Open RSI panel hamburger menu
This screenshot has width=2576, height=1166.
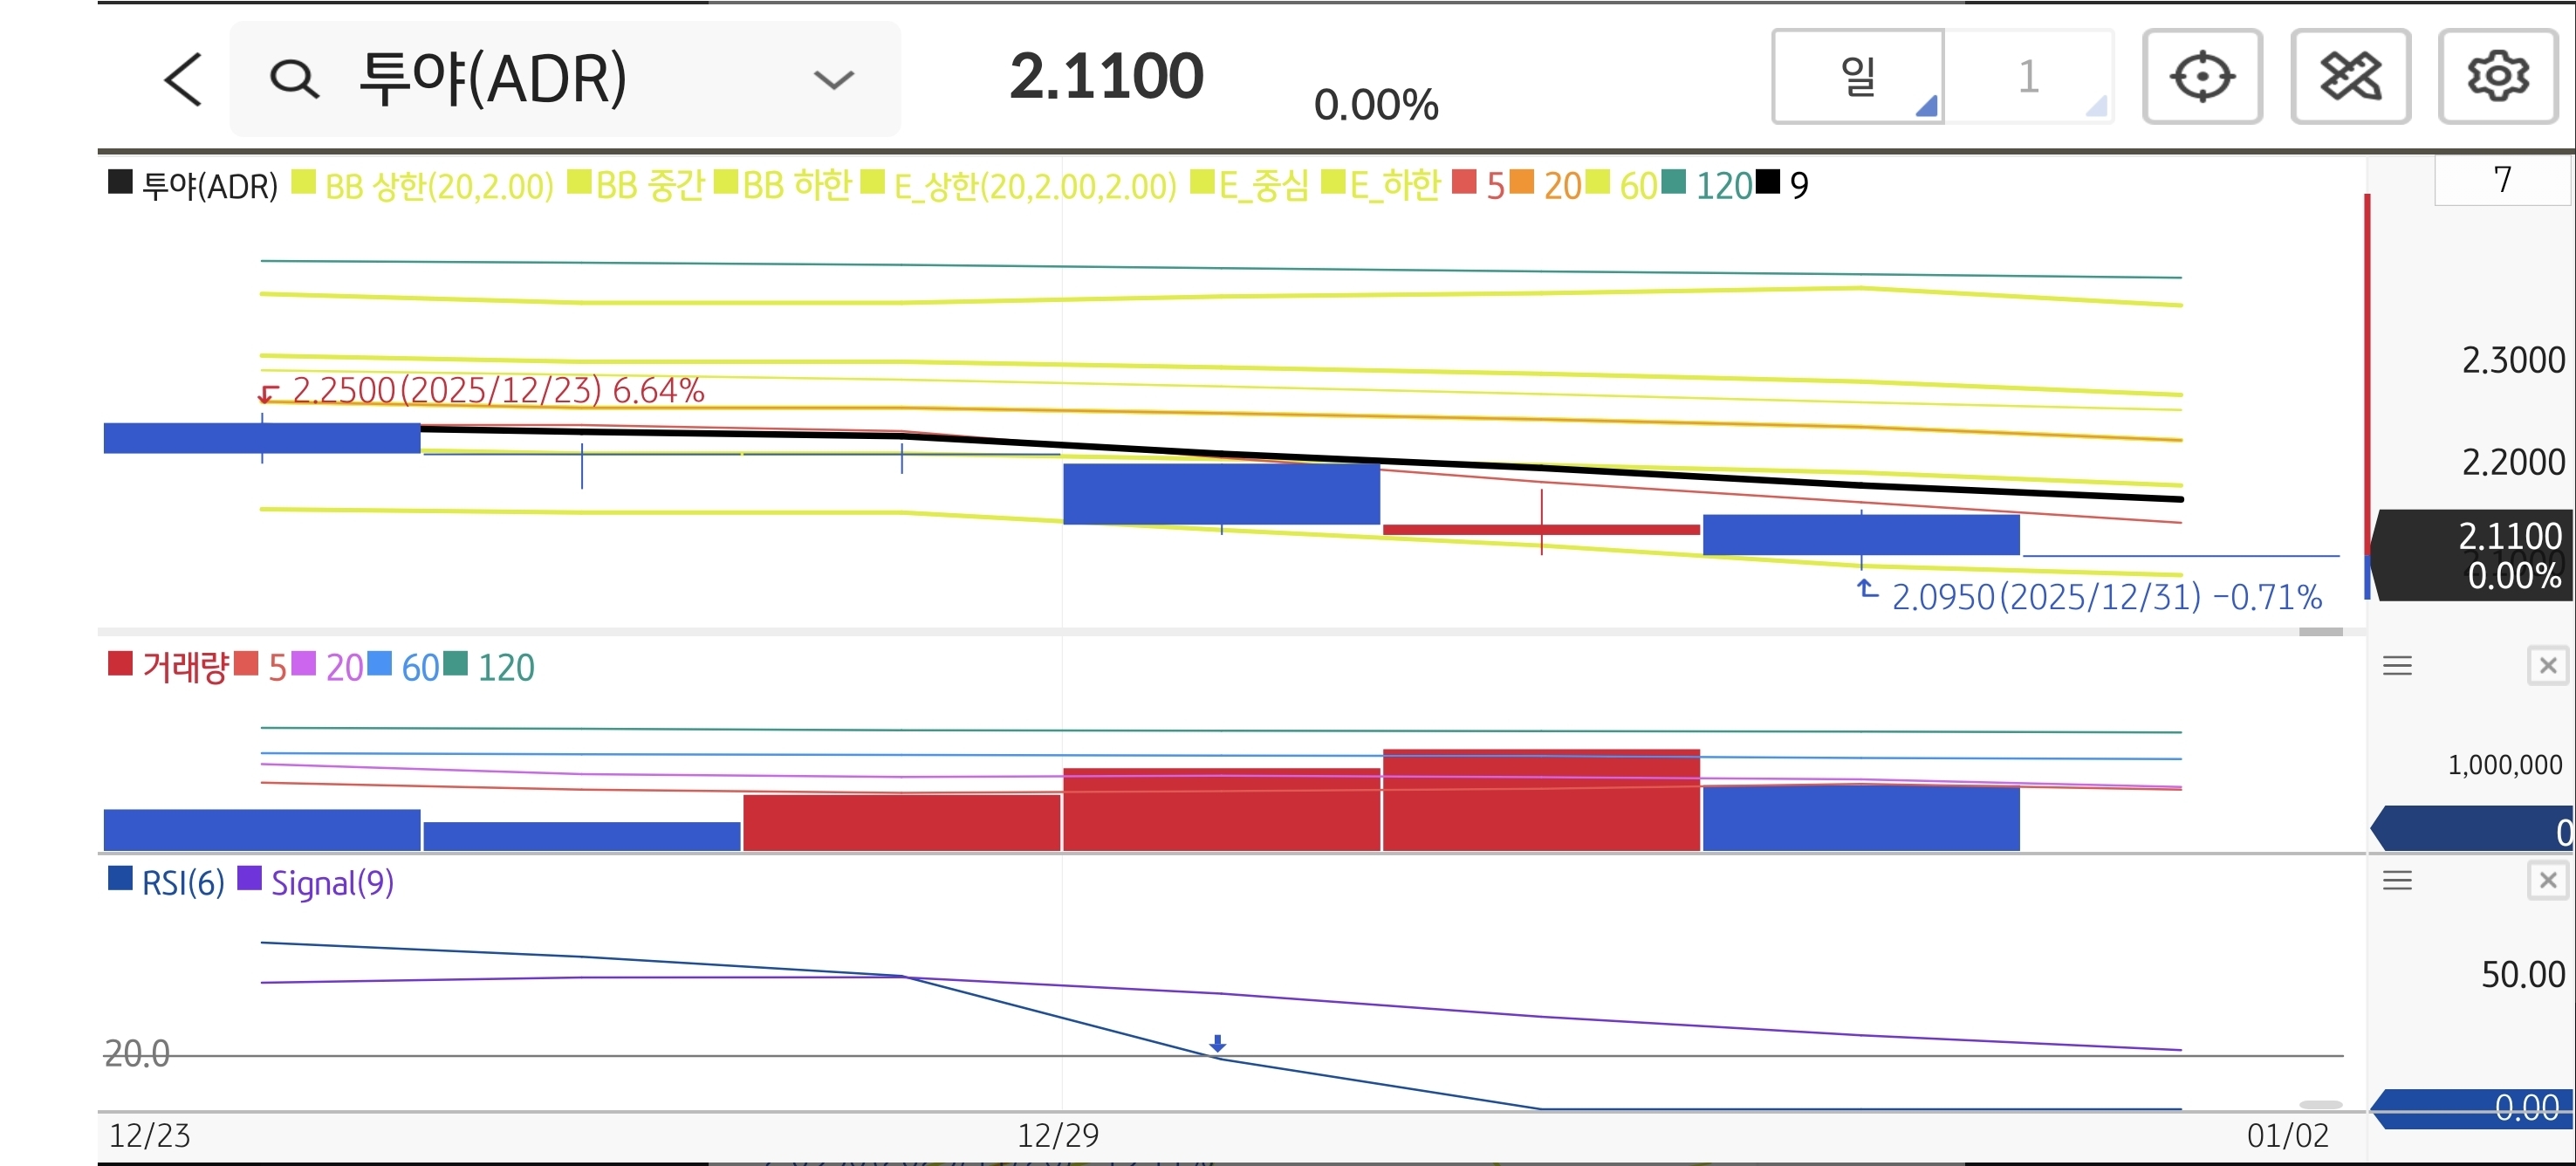coord(2397,881)
